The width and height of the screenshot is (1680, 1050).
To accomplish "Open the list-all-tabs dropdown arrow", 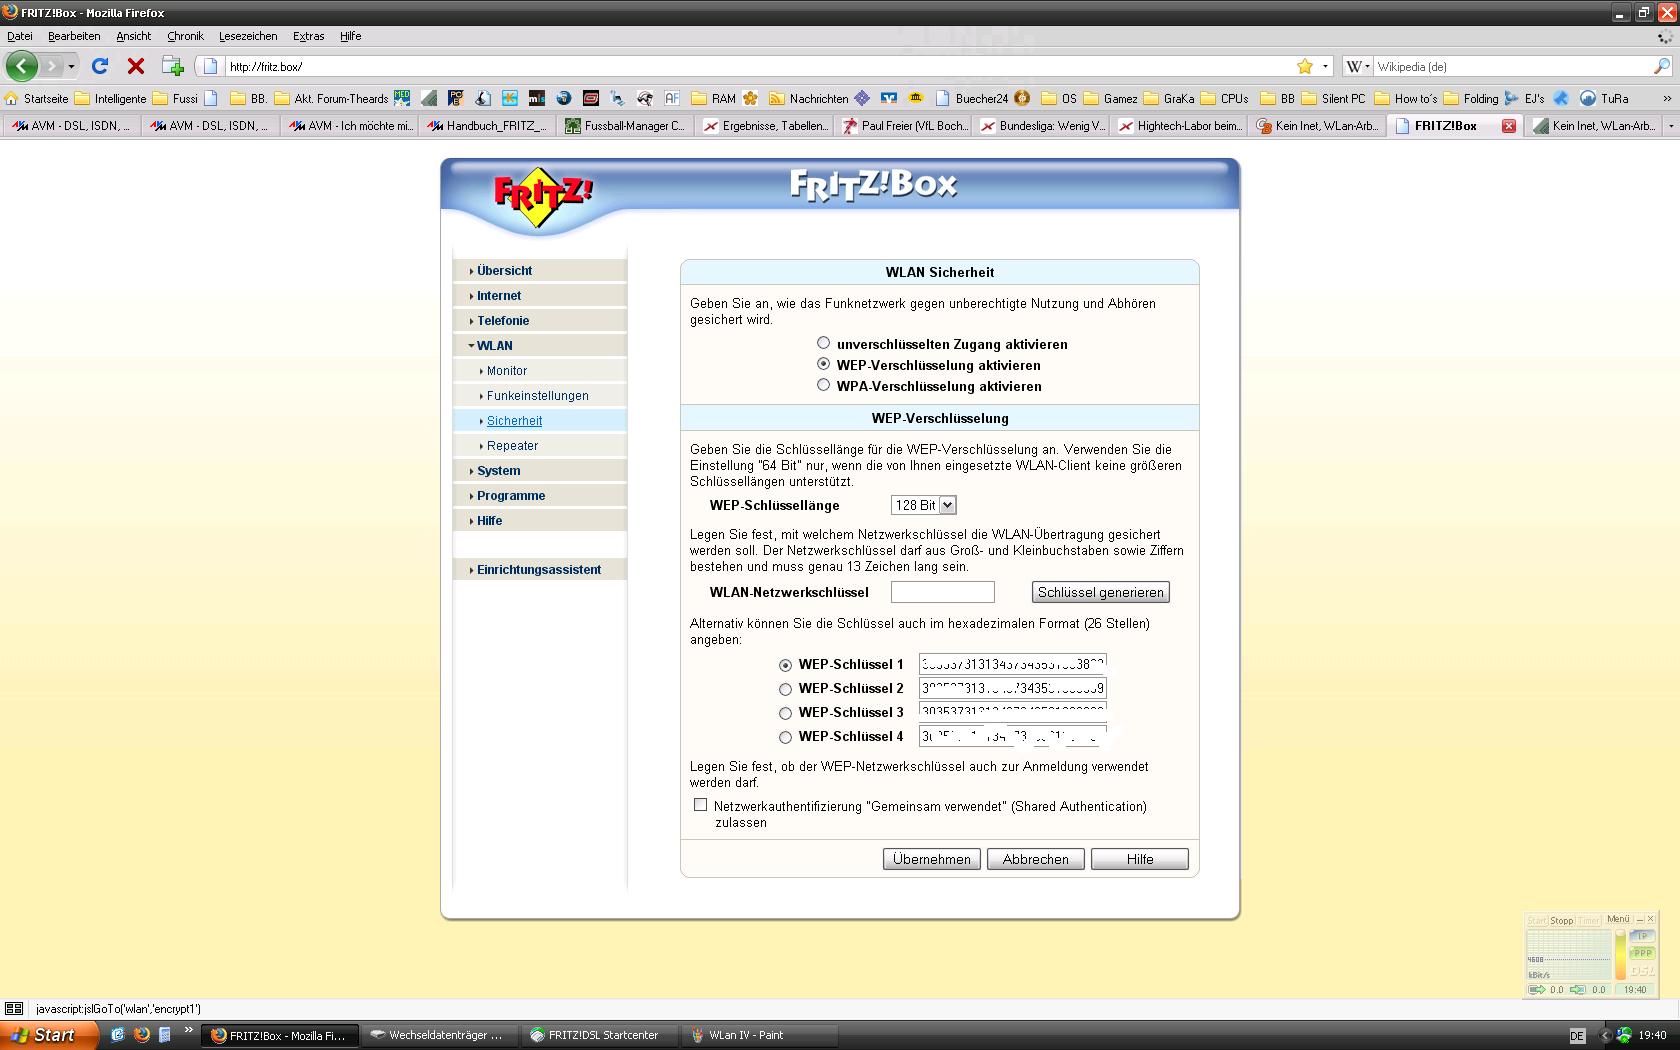I will pos(1671,126).
